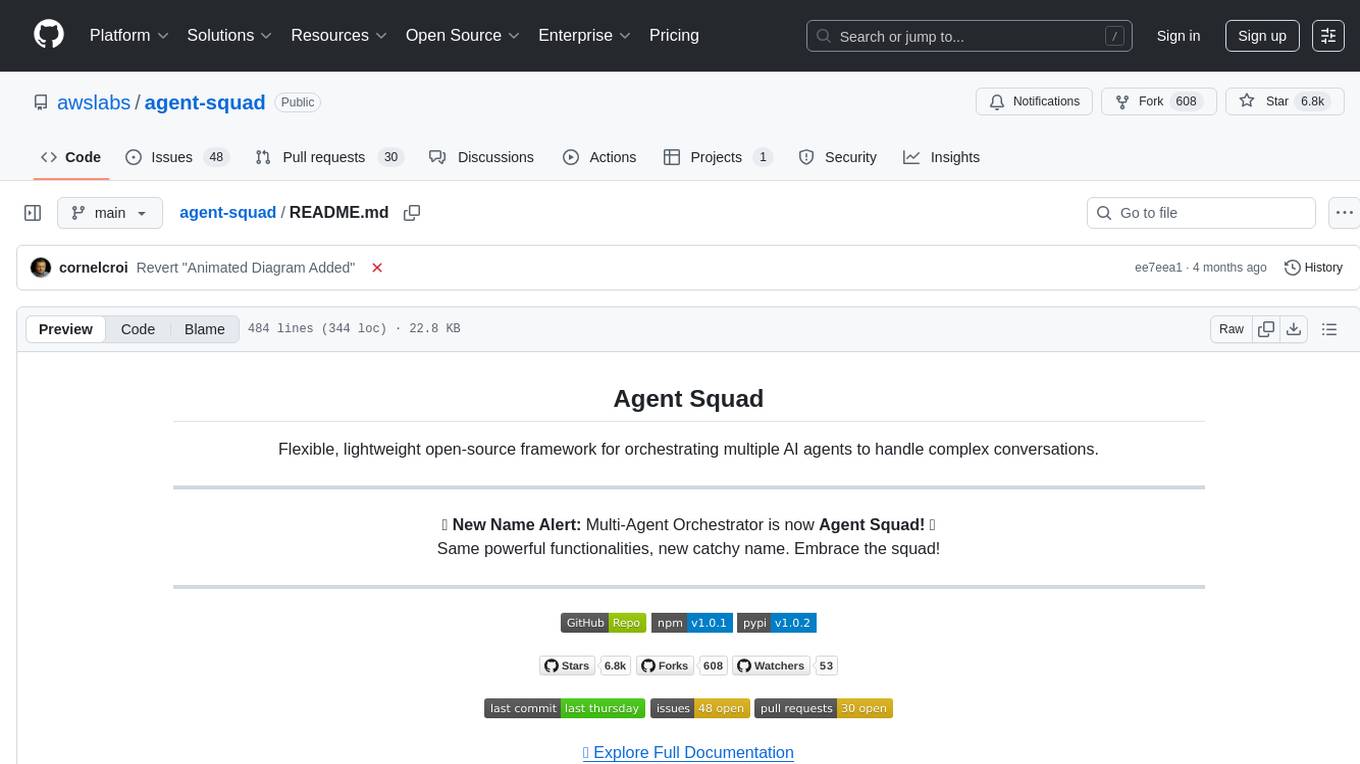Open the Enterprise dropdown
Viewport: 1360px width, 764px height.
[x=585, y=35]
